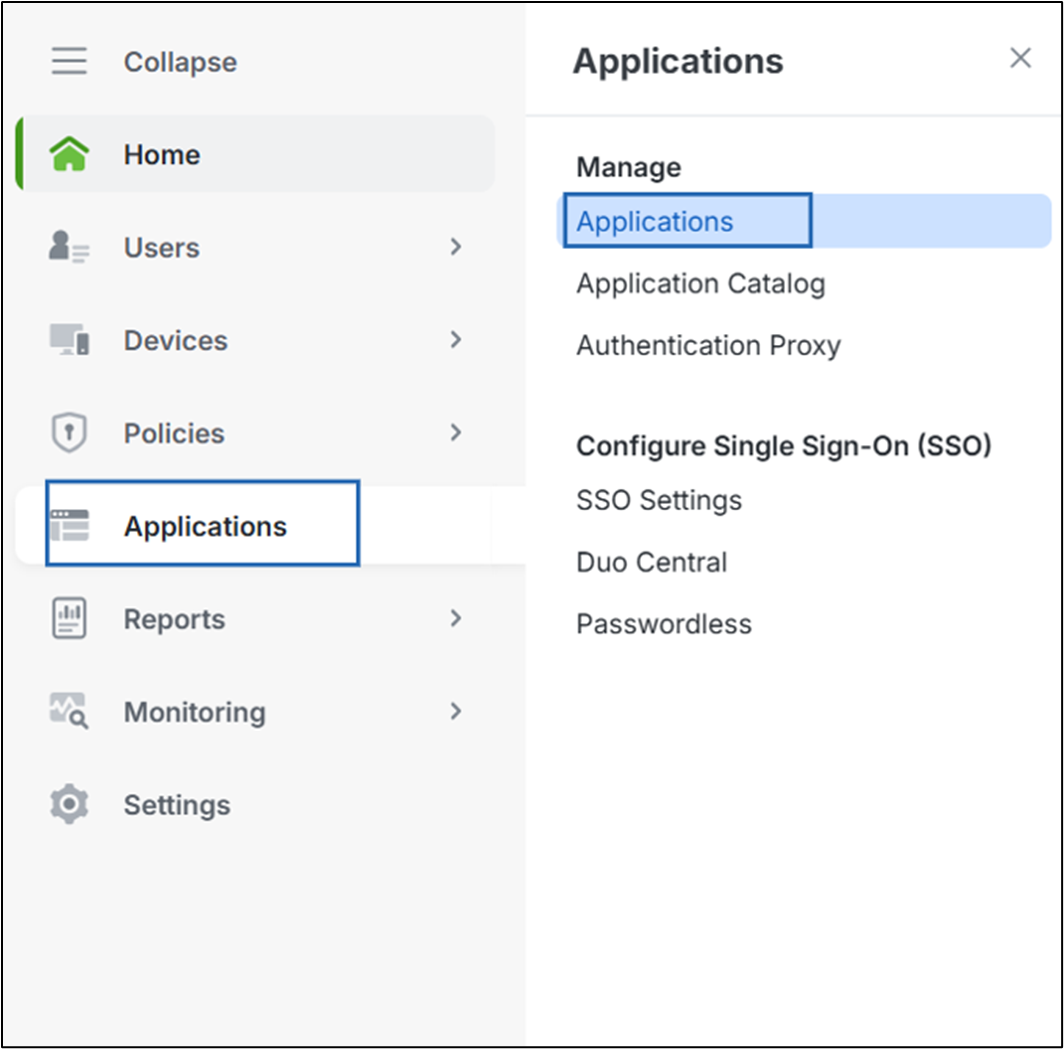This screenshot has width=1064, height=1049.
Task: Open the Policies menu label
Action: coord(174,434)
